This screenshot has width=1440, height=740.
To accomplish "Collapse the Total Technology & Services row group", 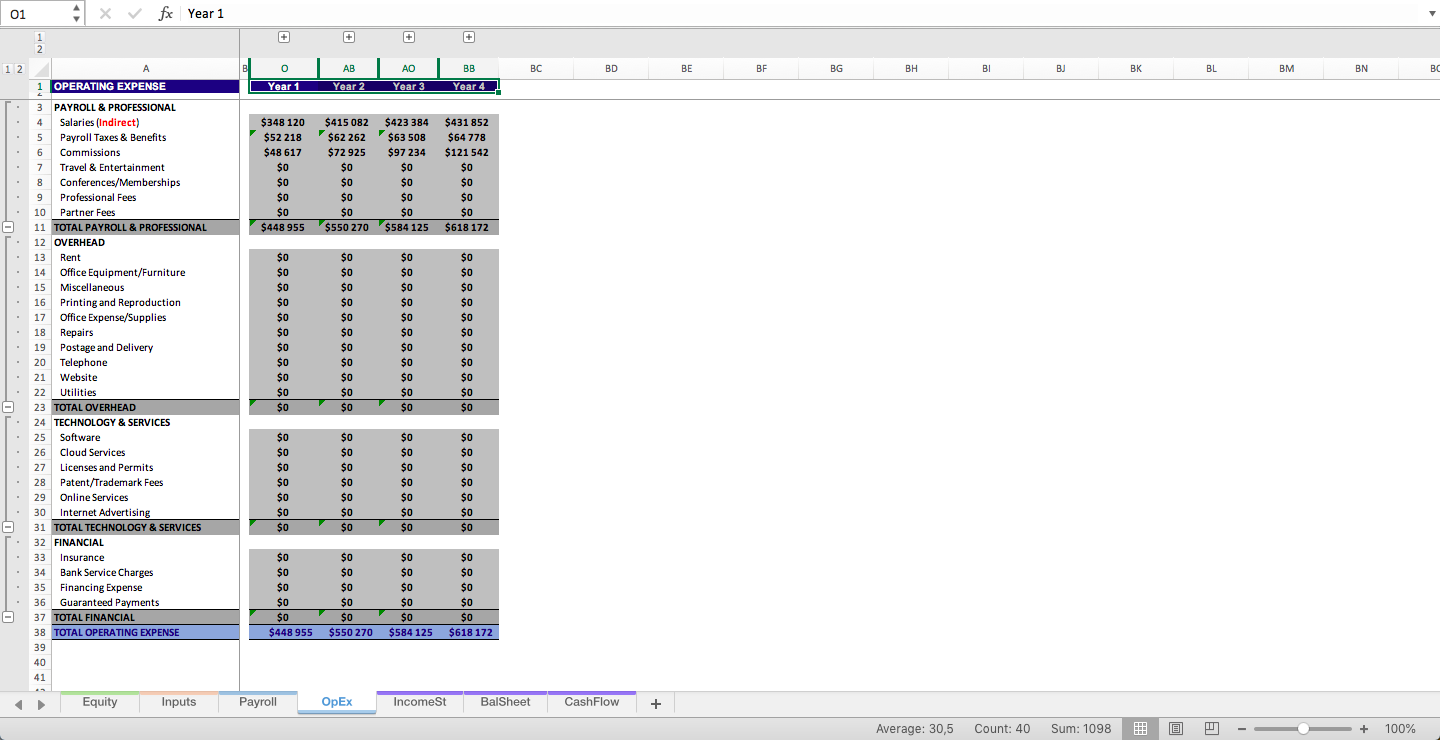I will click(8, 527).
